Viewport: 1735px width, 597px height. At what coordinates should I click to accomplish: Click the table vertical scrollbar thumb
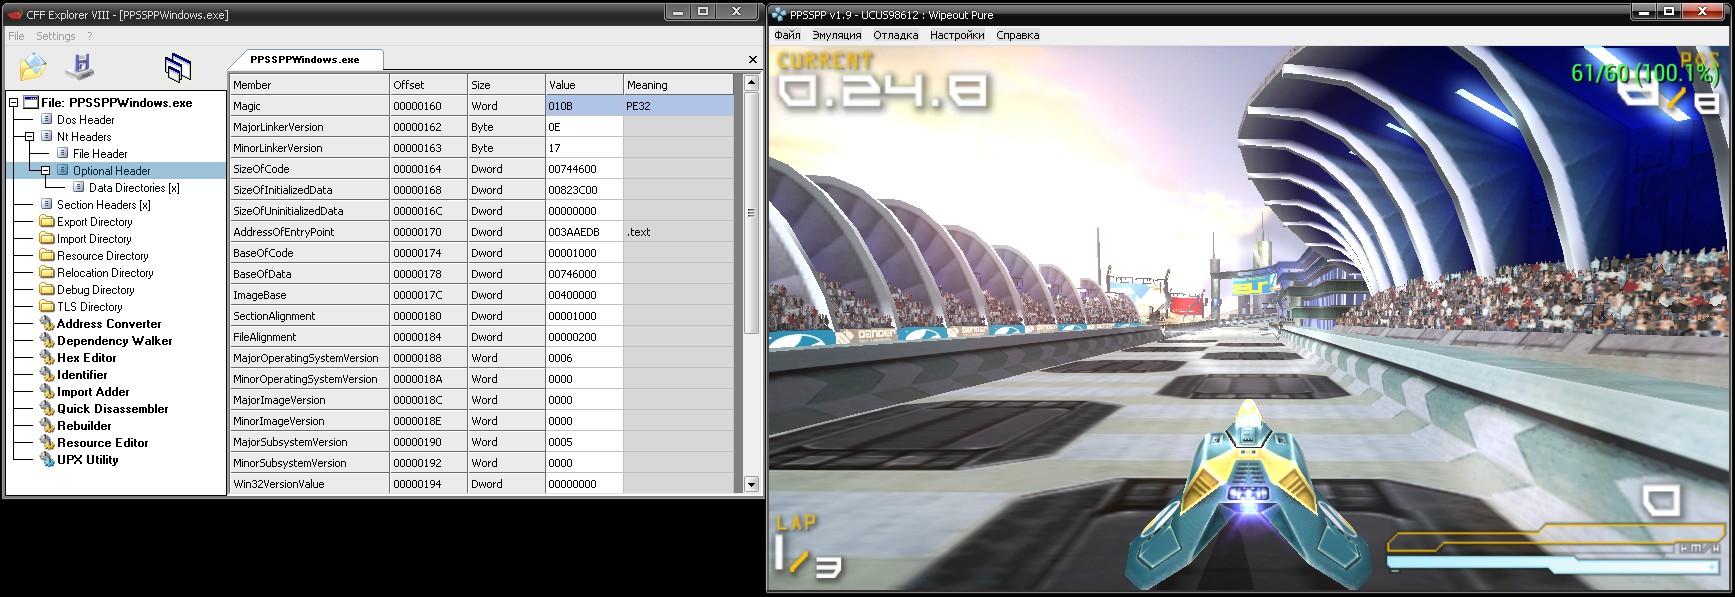[x=751, y=213]
